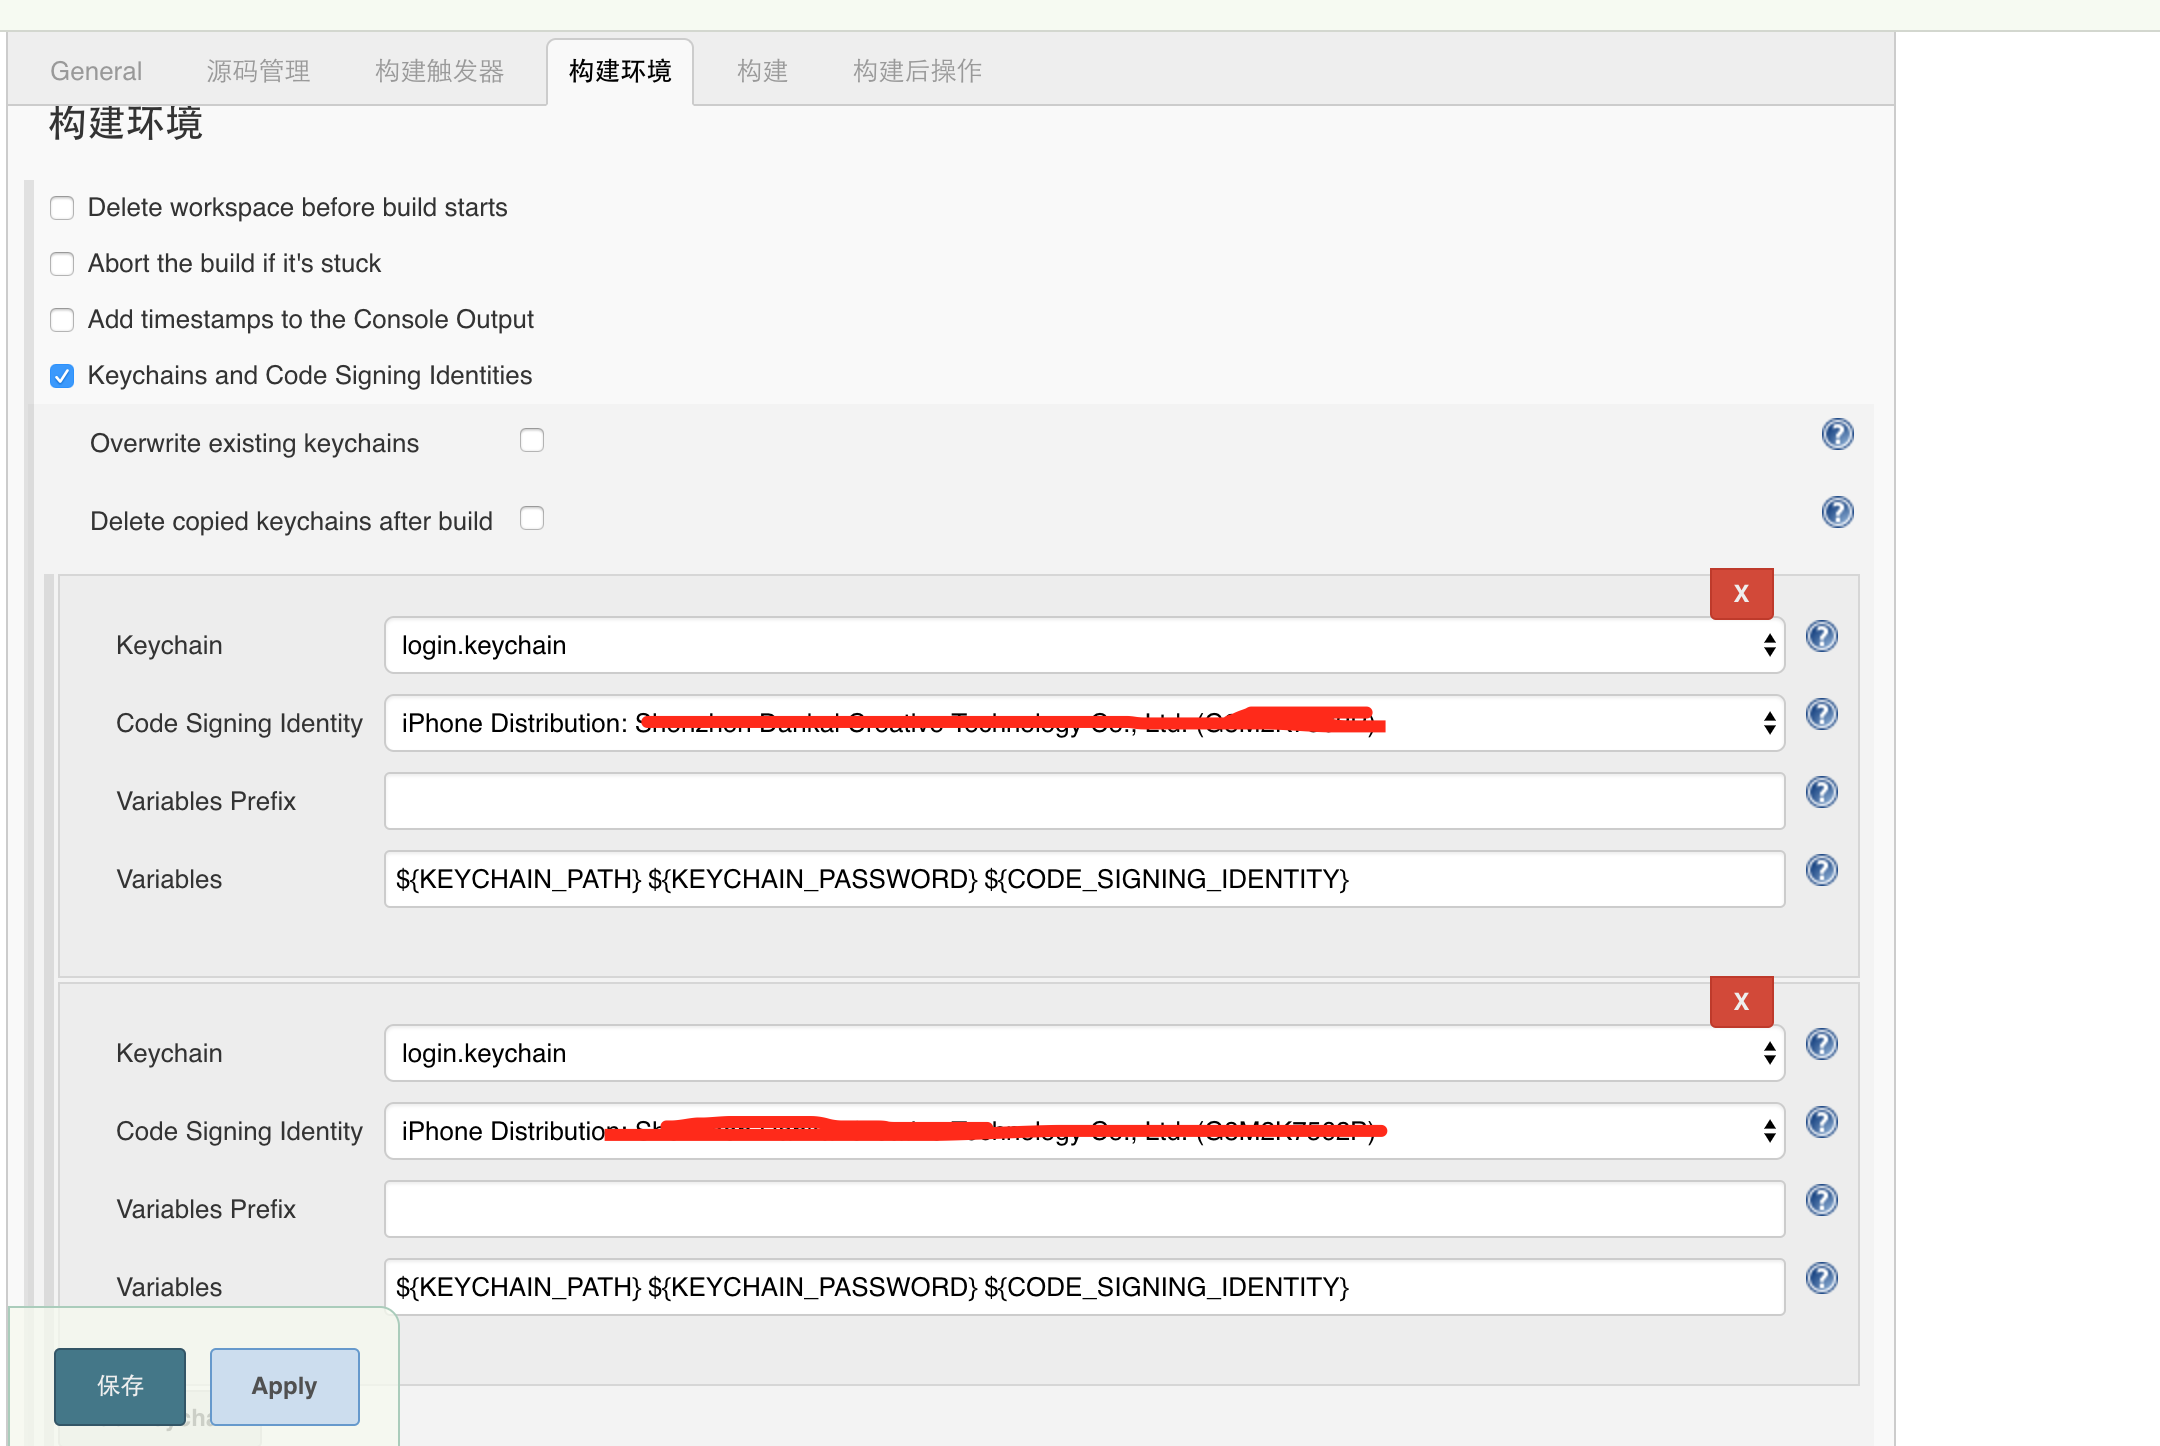Open the second Code Signing Identity dropdown
Screen dimensions: 2160x1446
(1084, 1131)
